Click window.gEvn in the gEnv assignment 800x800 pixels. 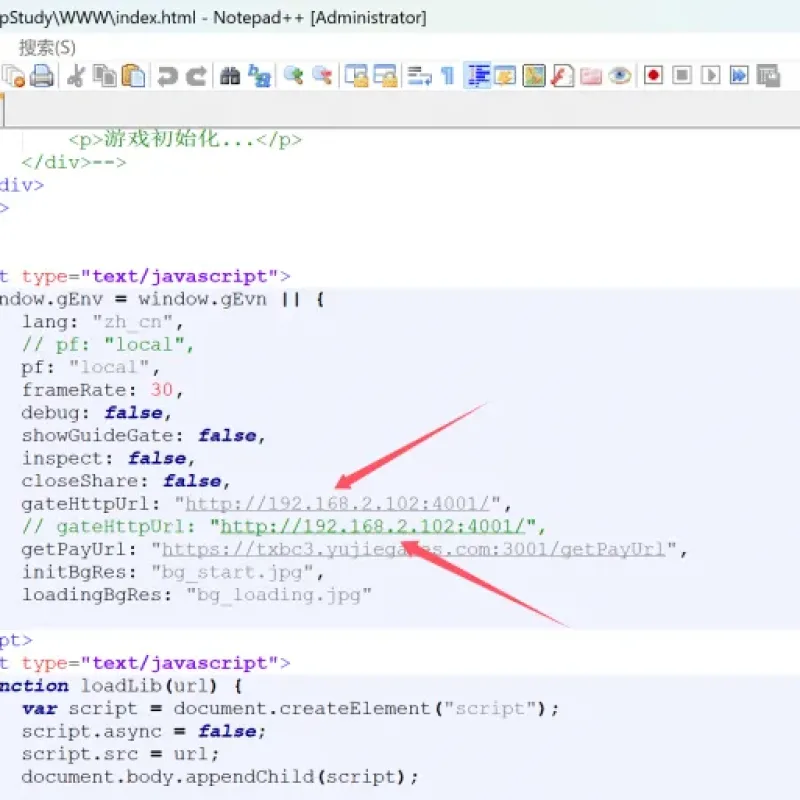pos(203,299)
